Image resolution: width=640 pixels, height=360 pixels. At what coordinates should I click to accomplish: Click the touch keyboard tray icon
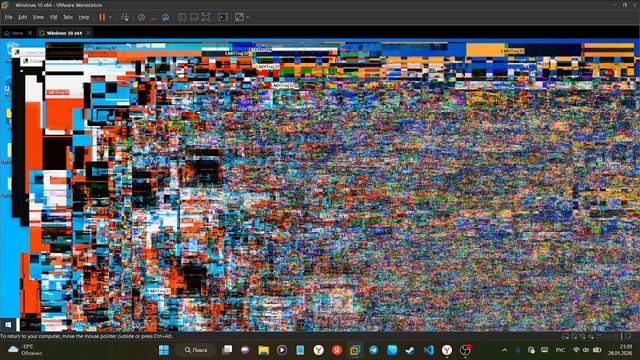coord(544,350)
